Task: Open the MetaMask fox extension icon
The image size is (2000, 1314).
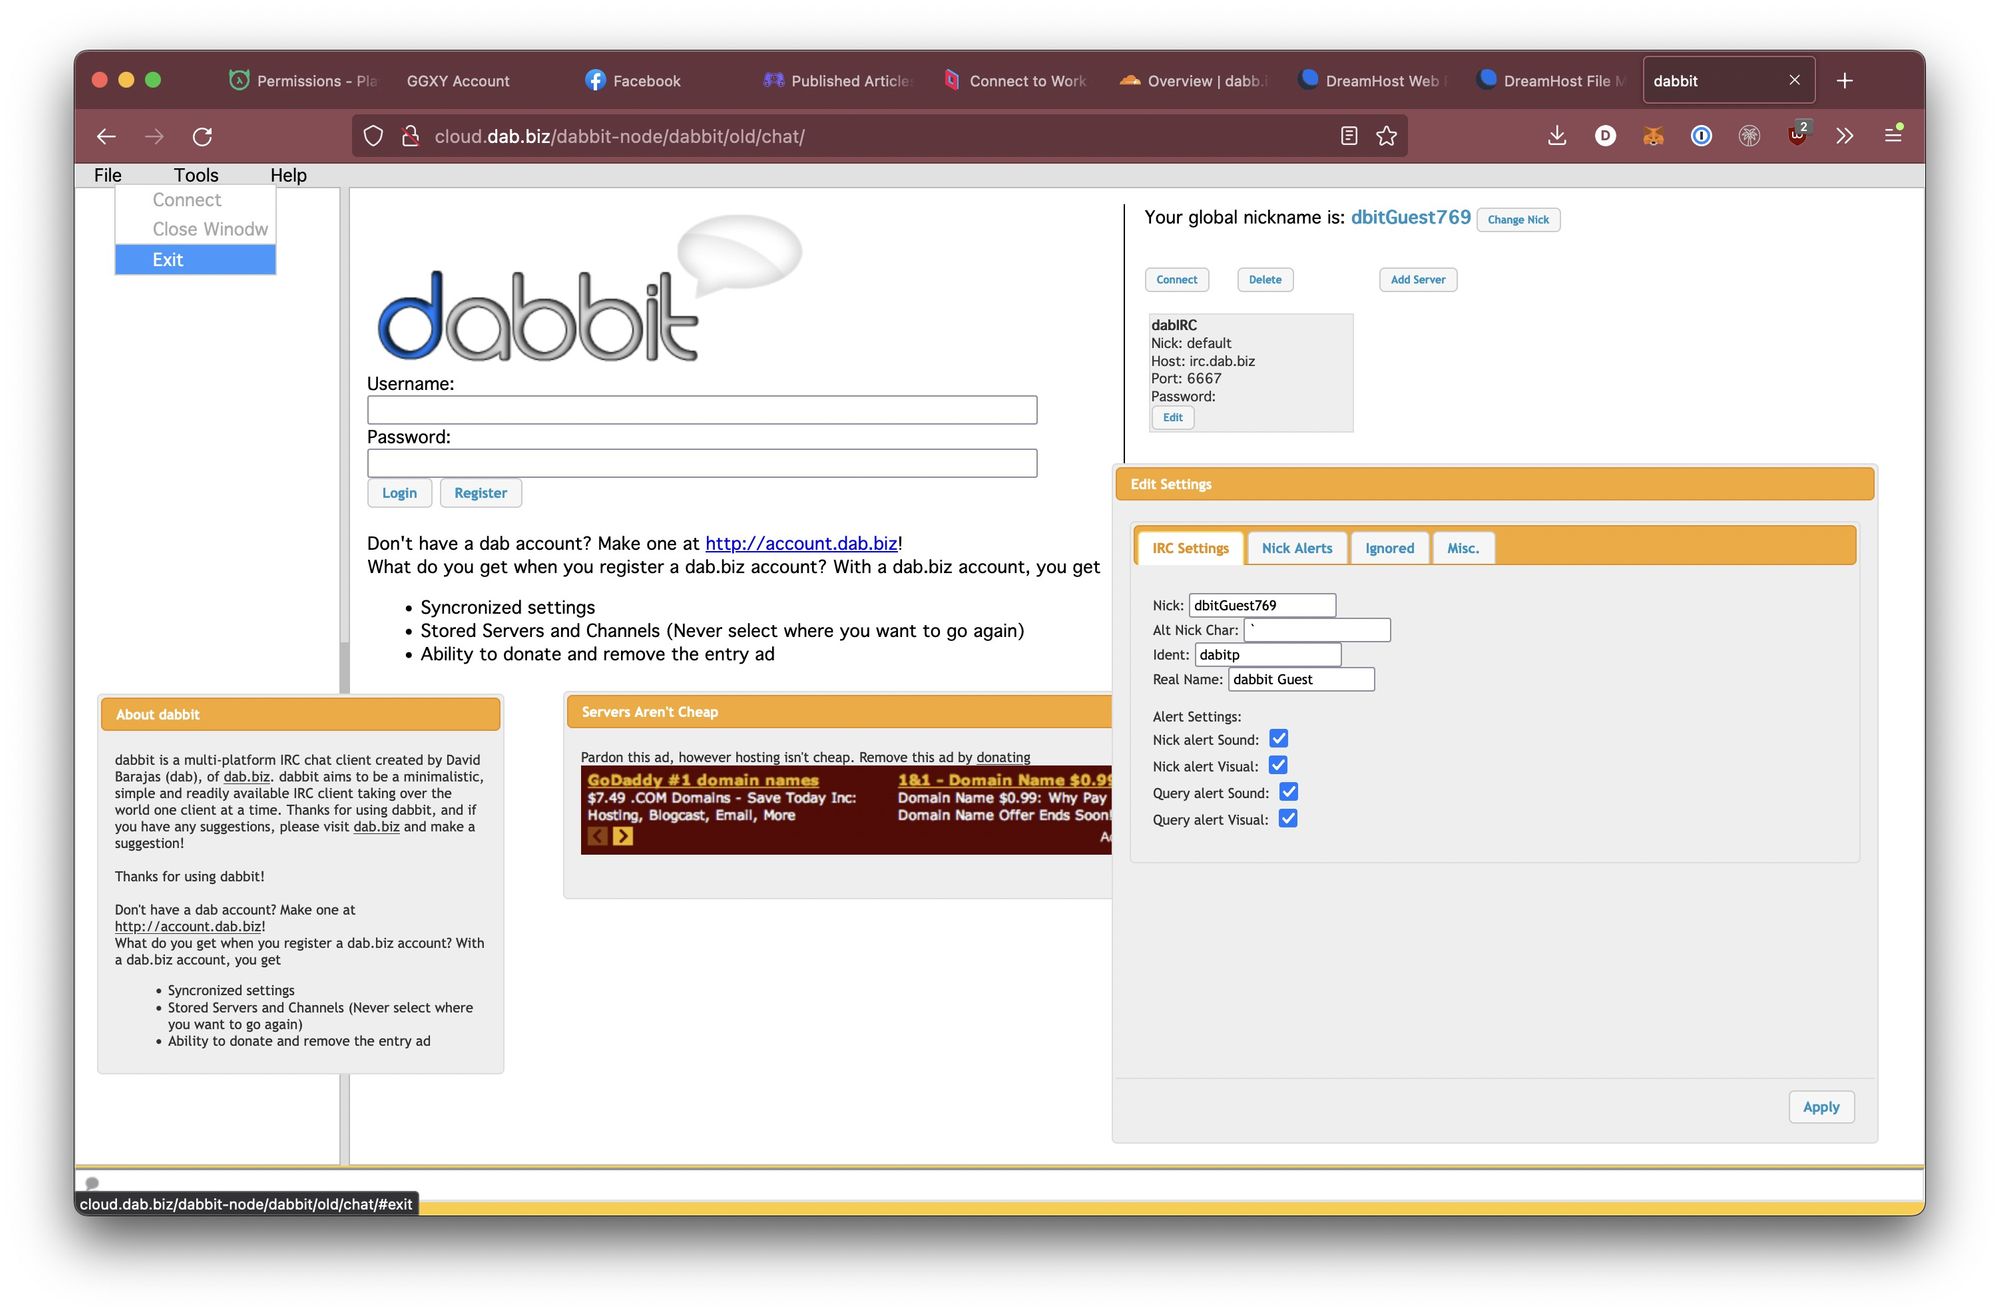Action: [x=1653, y=136]
